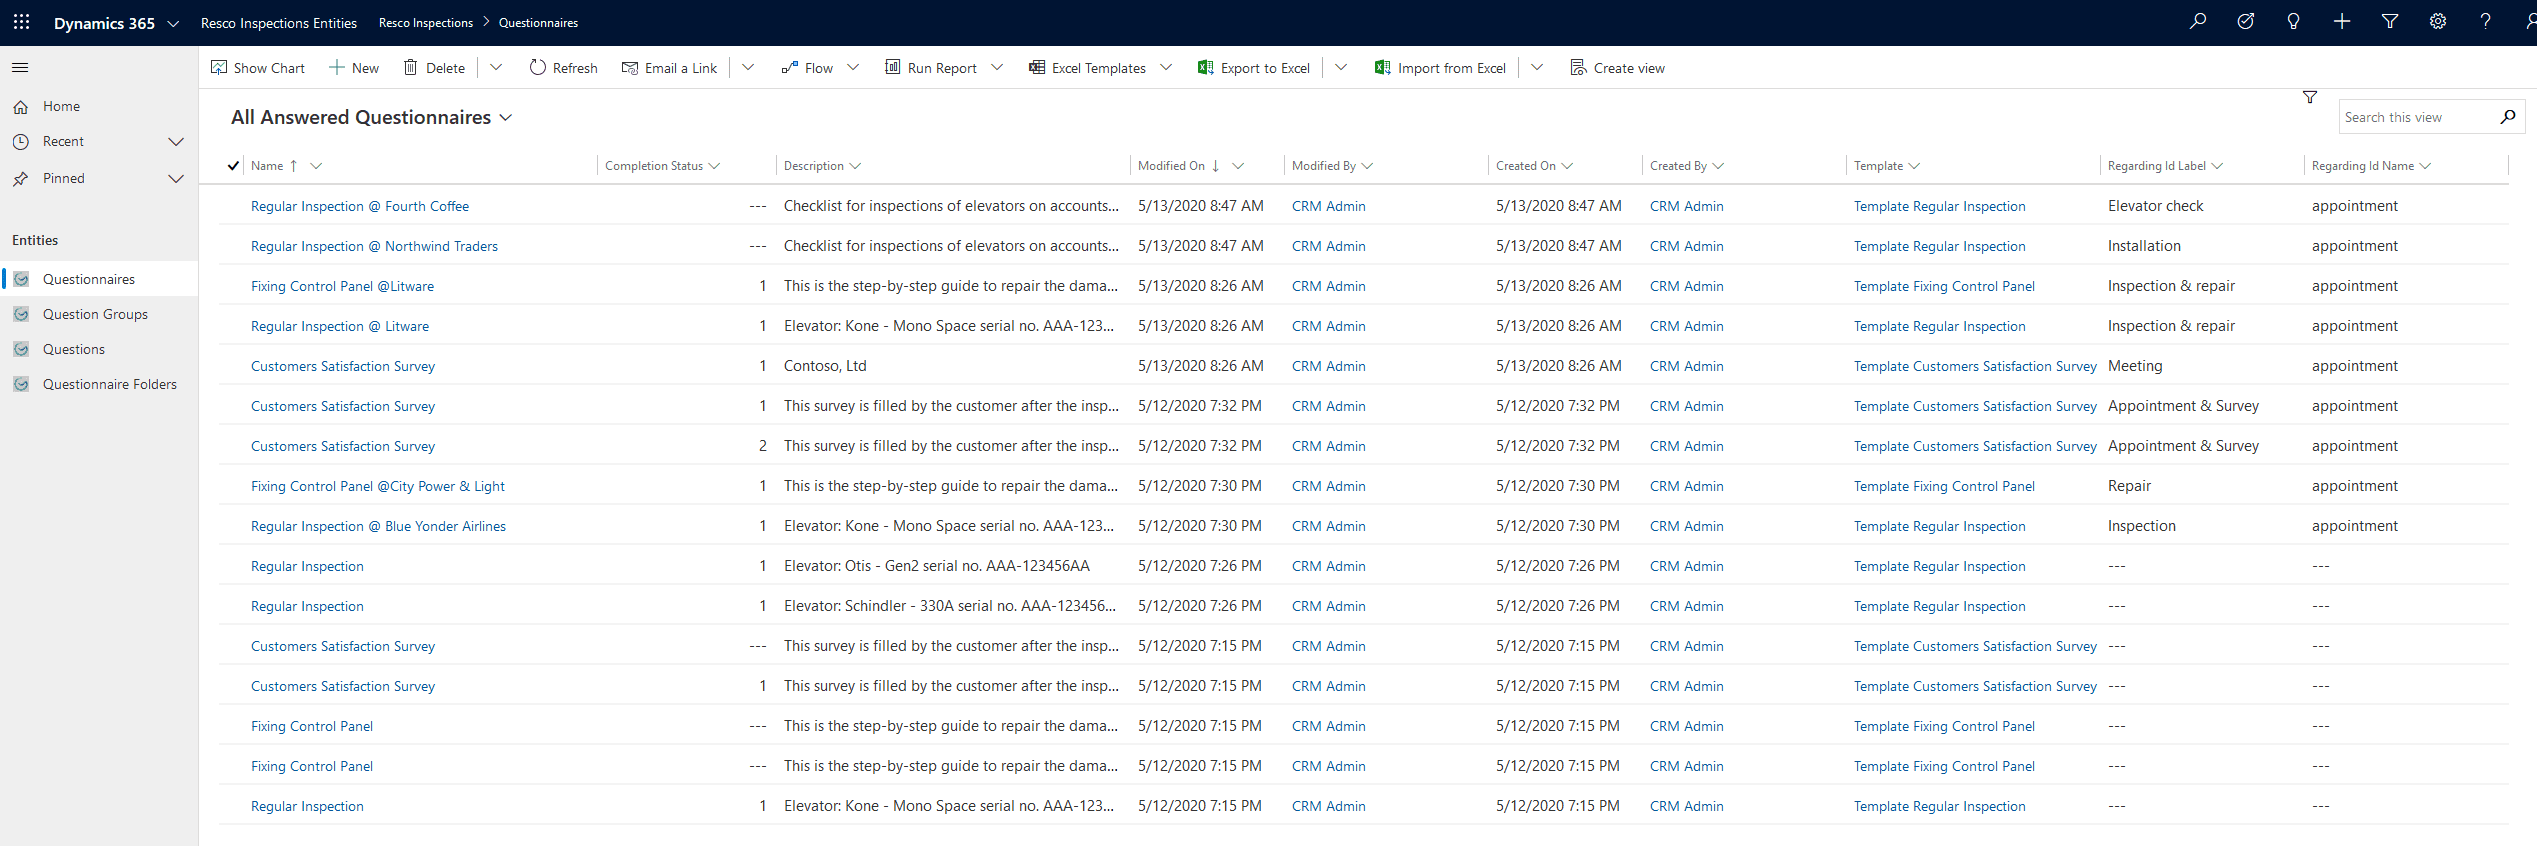Click the Elevator check cell

point(2155,206)
